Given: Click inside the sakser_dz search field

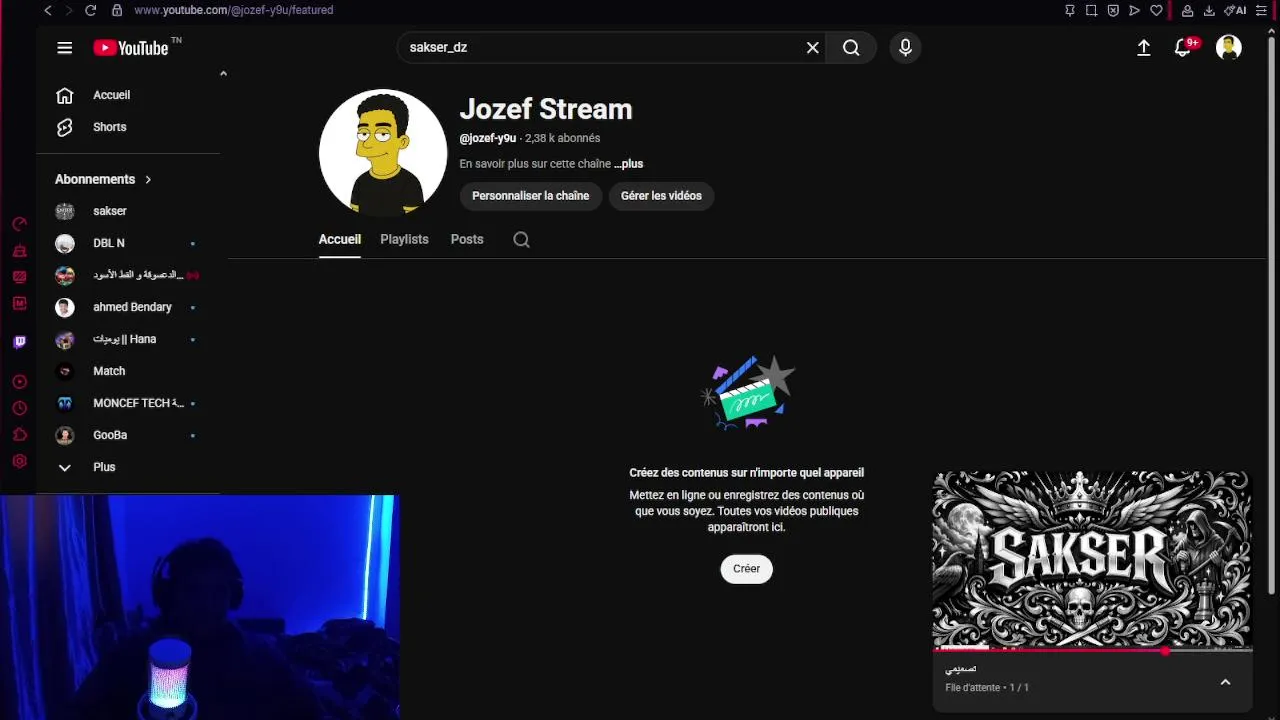Looking at the screenshot, I should (600, 48).
